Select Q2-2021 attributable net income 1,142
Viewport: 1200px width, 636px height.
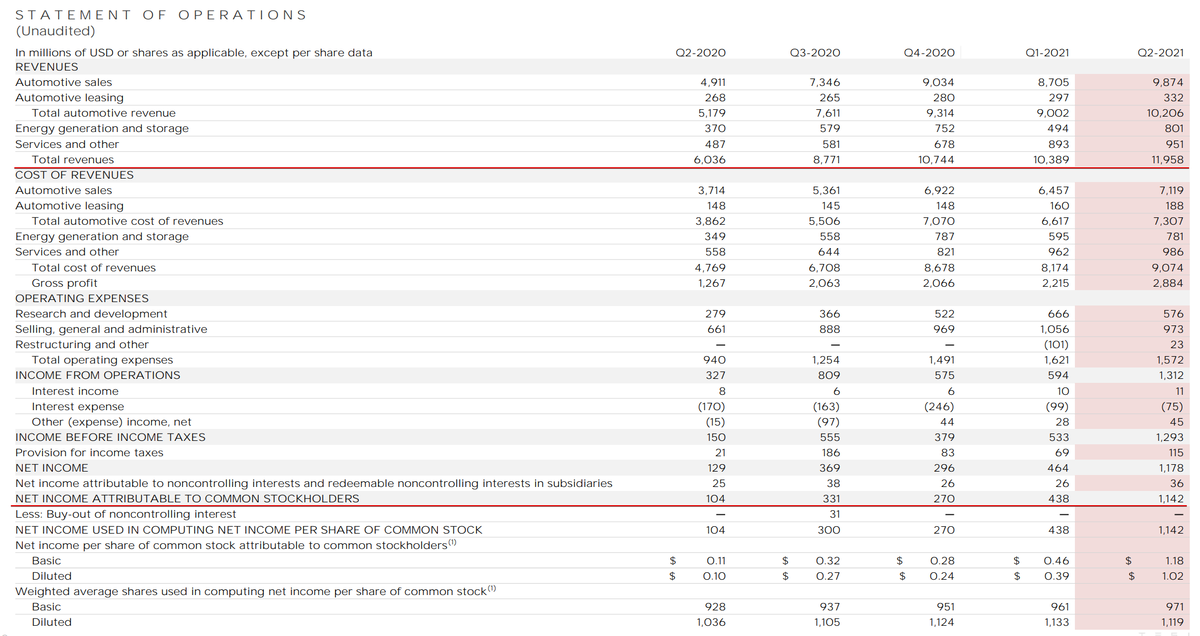tap(1170, 498)
